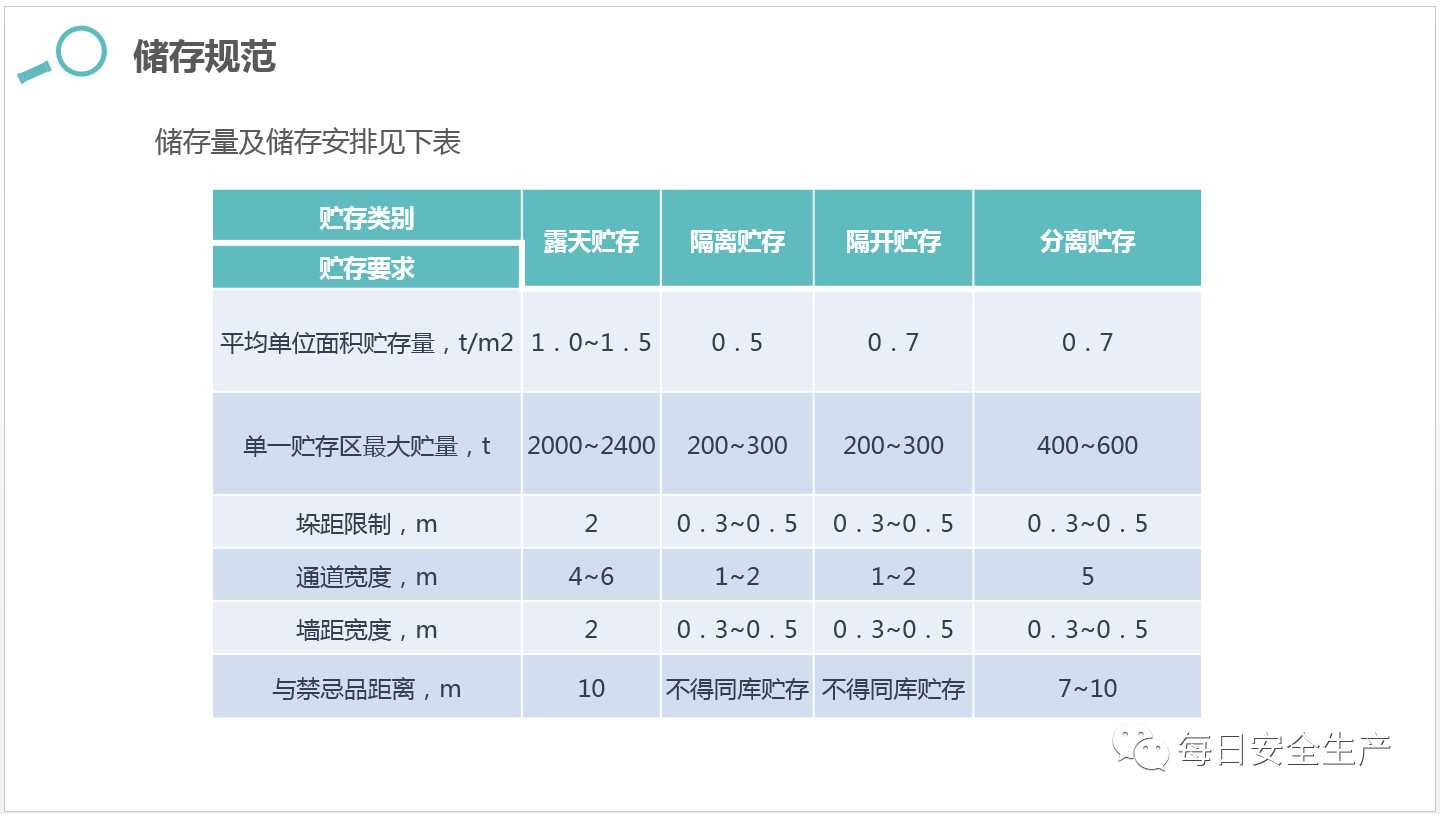The image size is (1440, 814).
Task: Select the 储存规范 slide title
Action: click(204, 57)
